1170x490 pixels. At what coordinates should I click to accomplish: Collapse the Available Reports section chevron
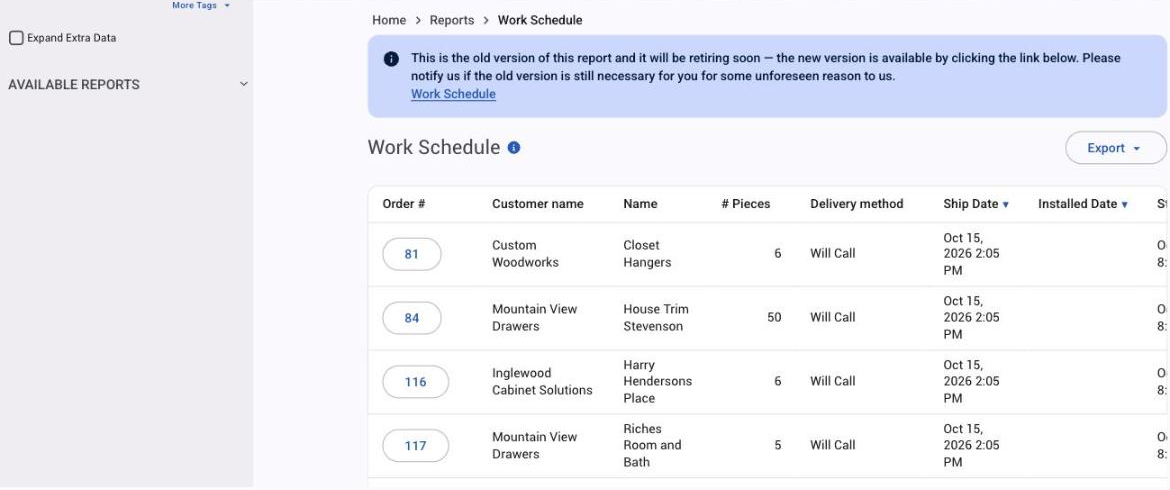tap(243, 84)
